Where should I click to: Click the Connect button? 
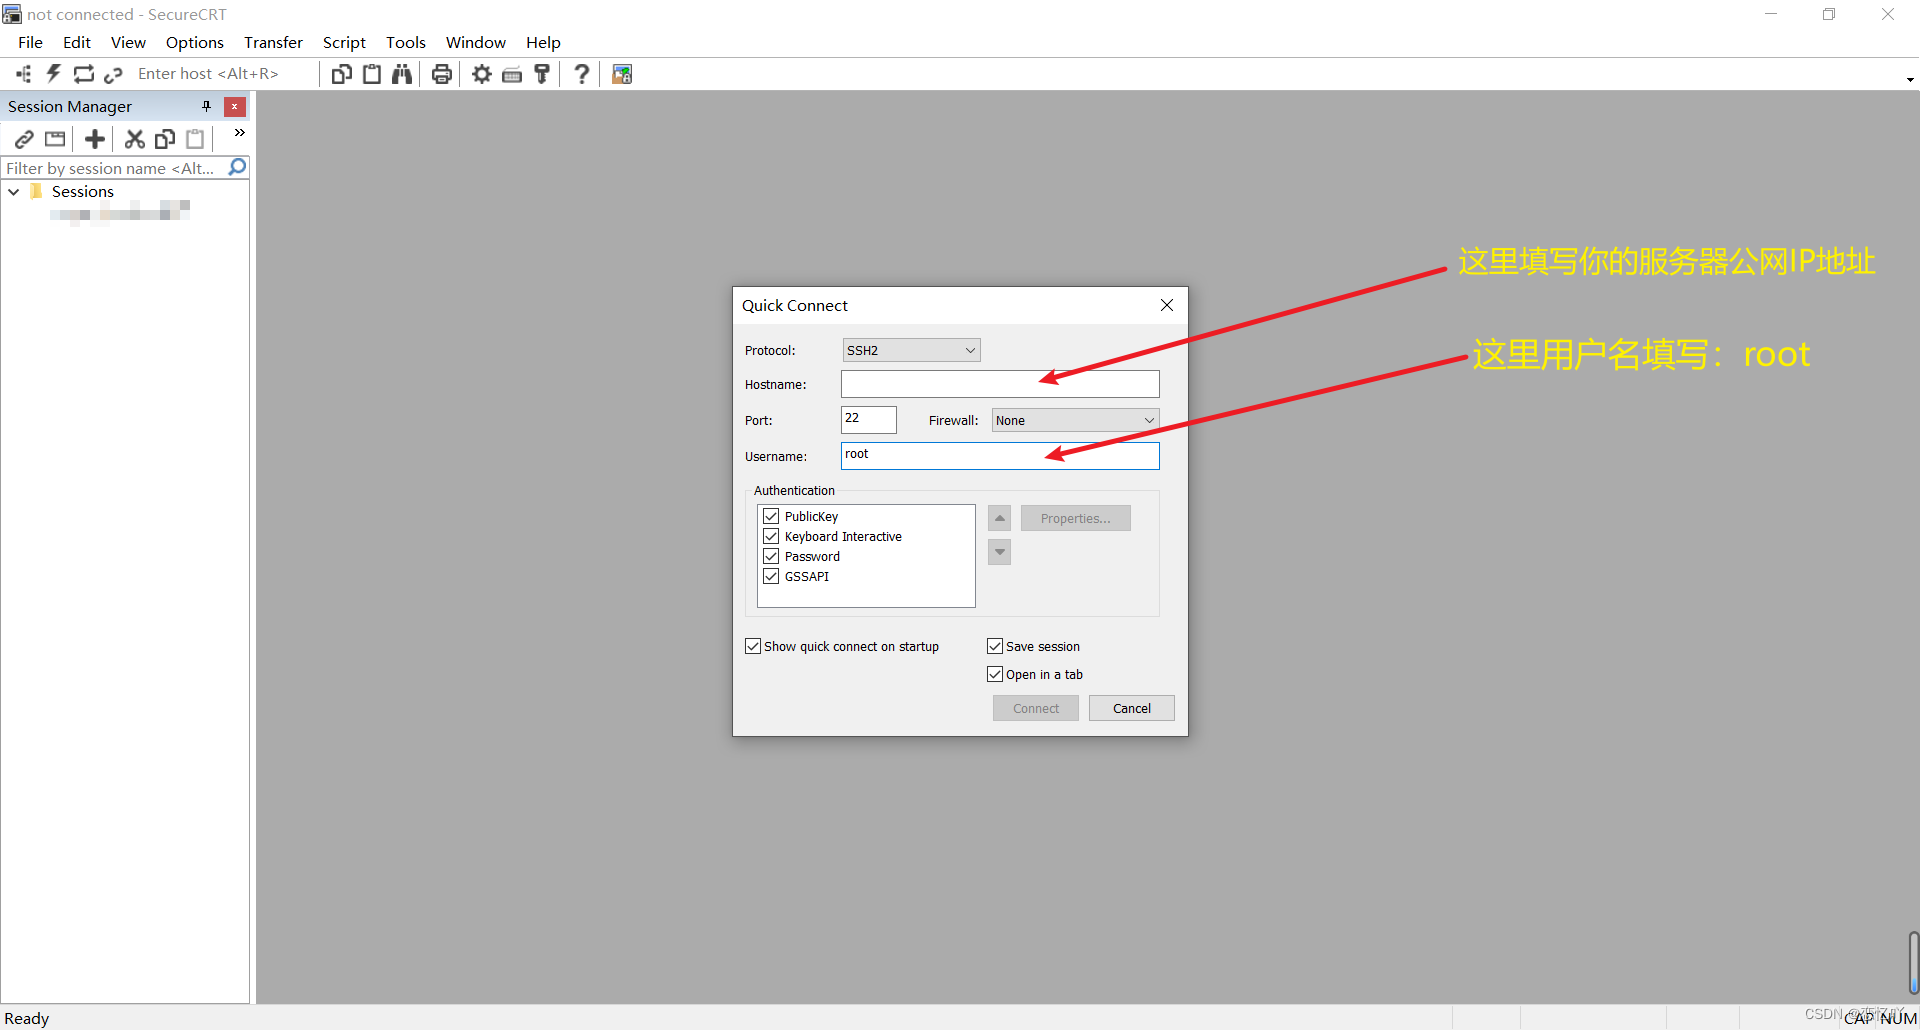tap(1036, 708)
